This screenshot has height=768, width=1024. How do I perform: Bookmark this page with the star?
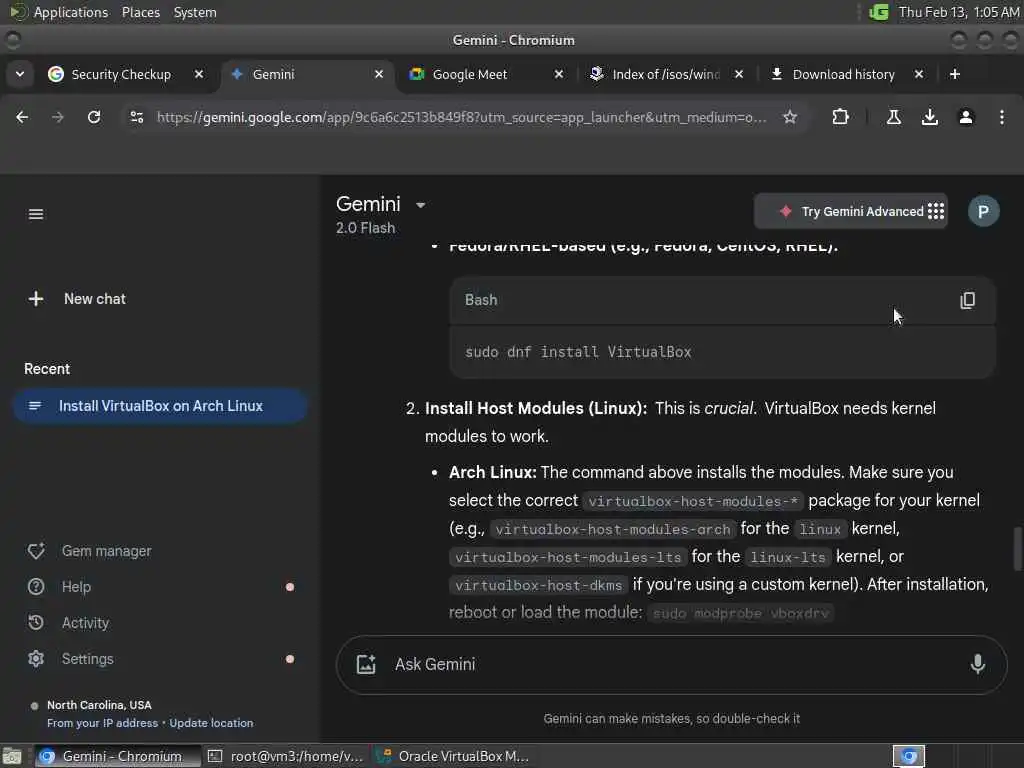(x=790, y=117)
